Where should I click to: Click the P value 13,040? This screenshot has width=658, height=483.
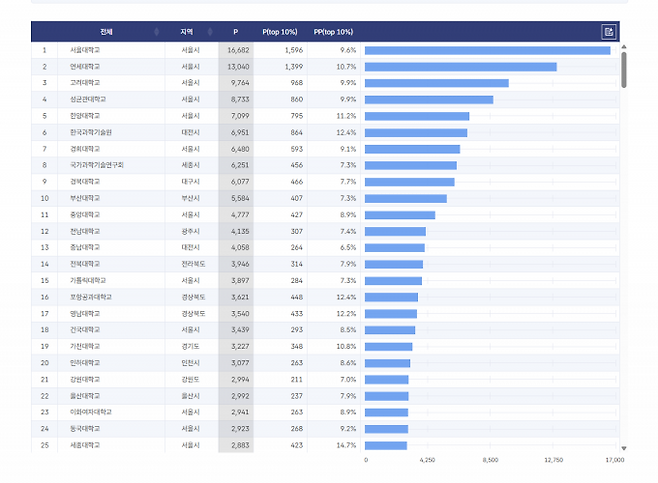tap(238, 67)
